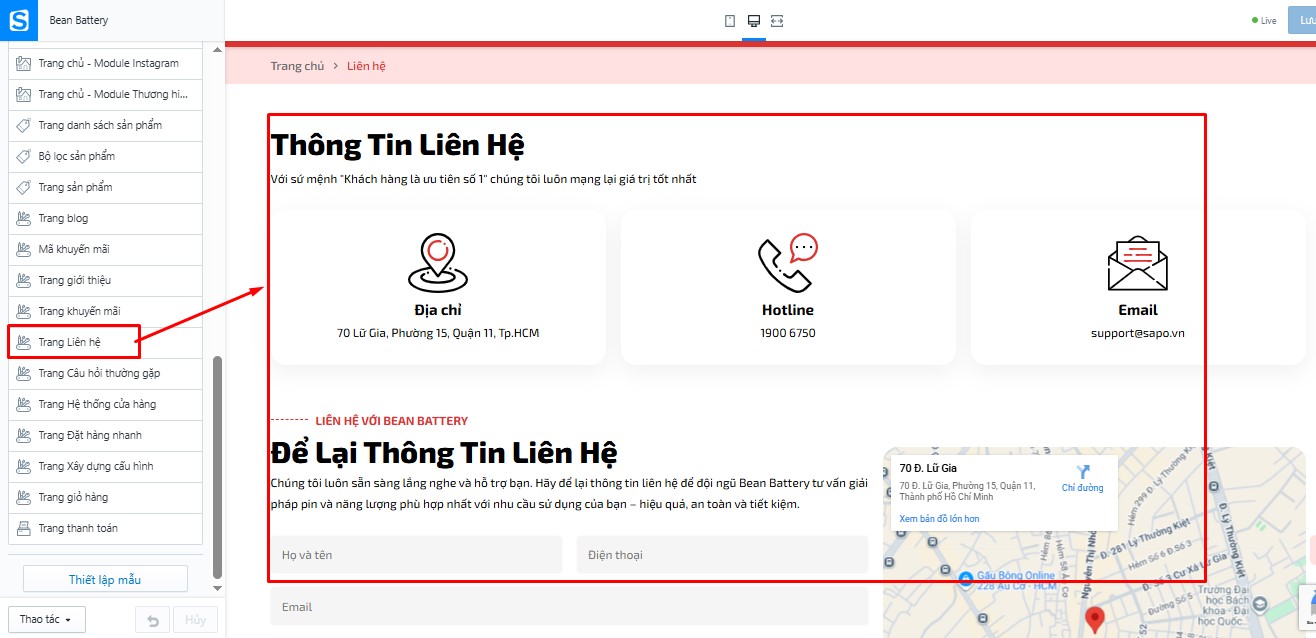
Task: Click the hotline phone icon
Action: click(x=788, y=262)
